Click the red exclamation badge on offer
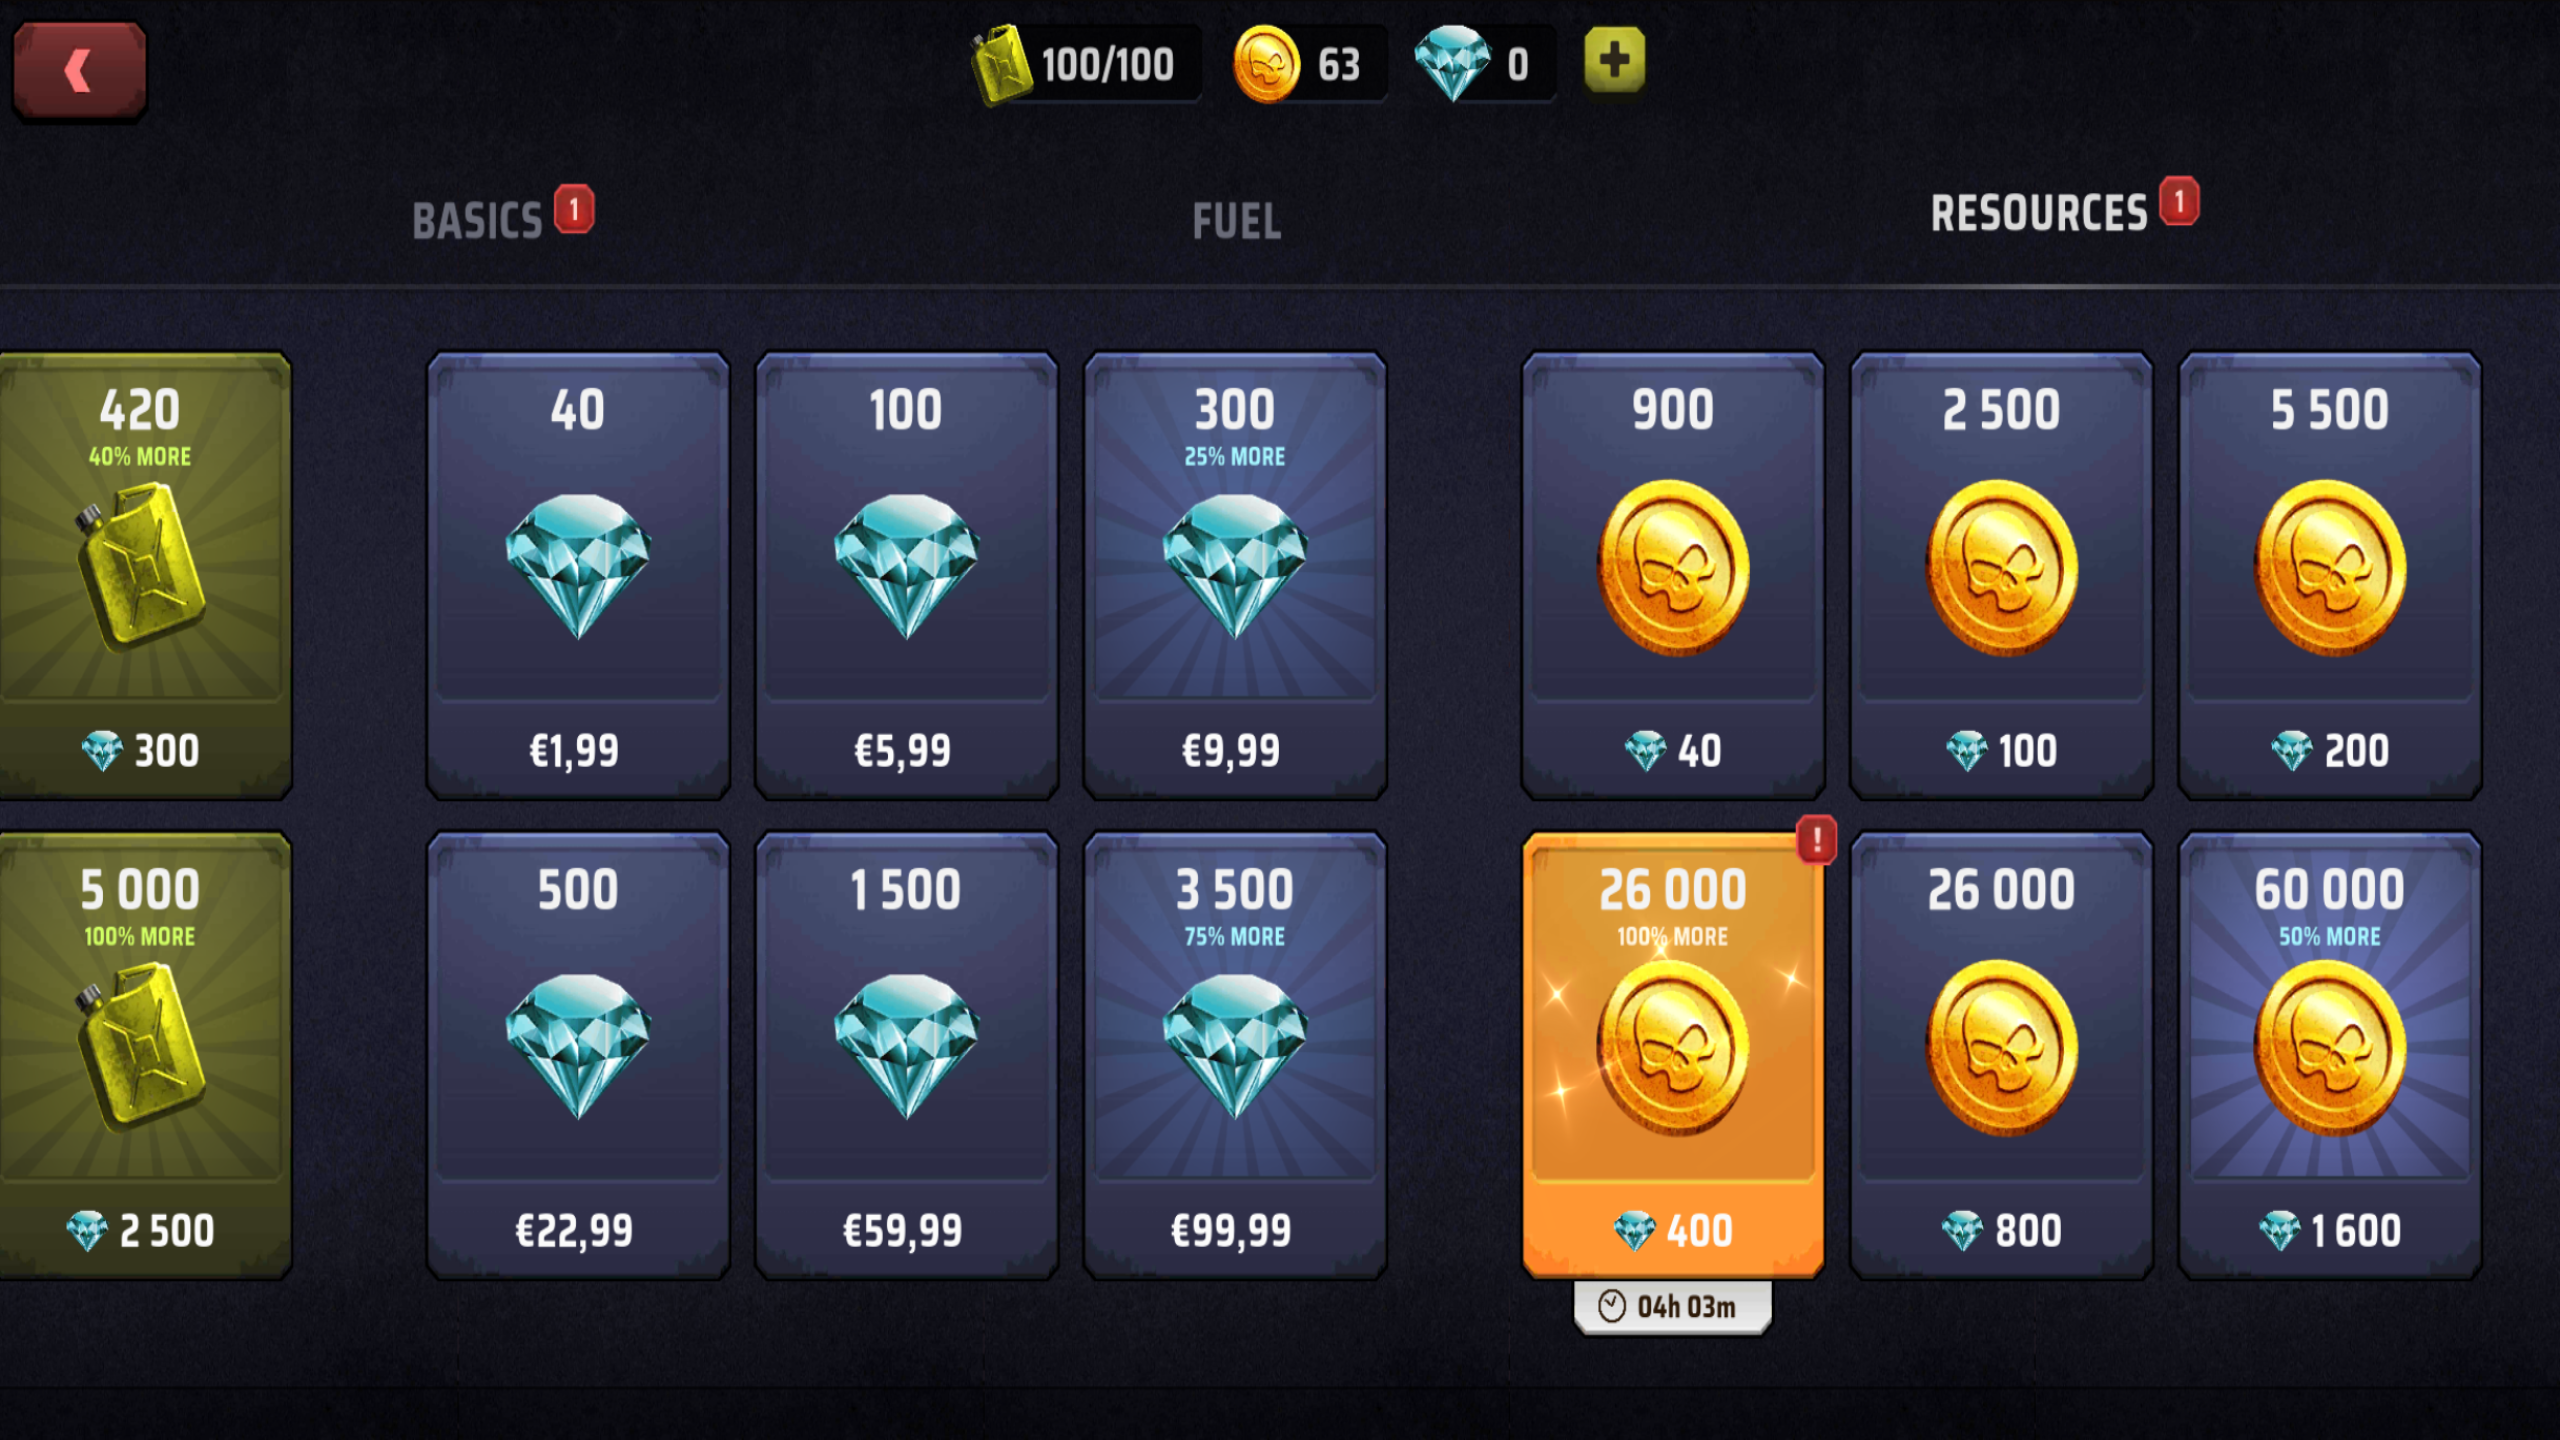The width and height of the screenshot is (2560, 1440). (x=1816, y=839)
